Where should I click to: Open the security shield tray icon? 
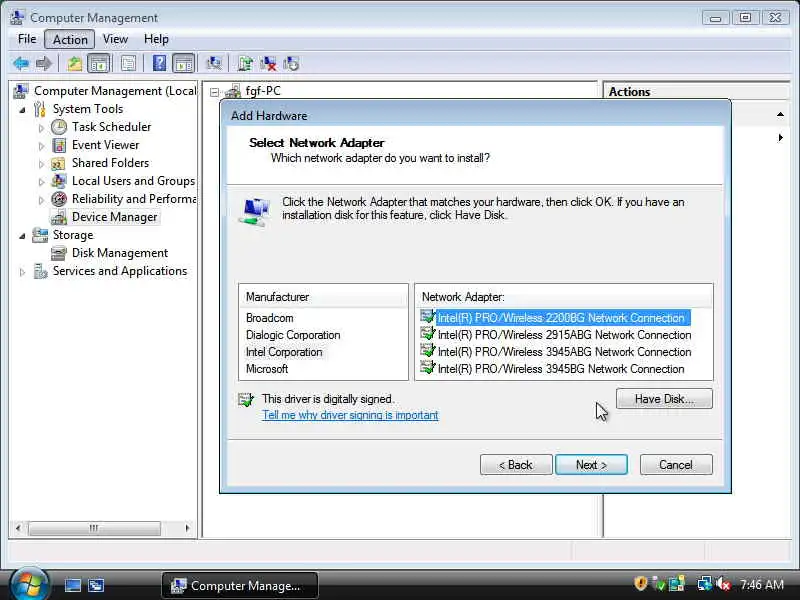click(x=640, y=583)
